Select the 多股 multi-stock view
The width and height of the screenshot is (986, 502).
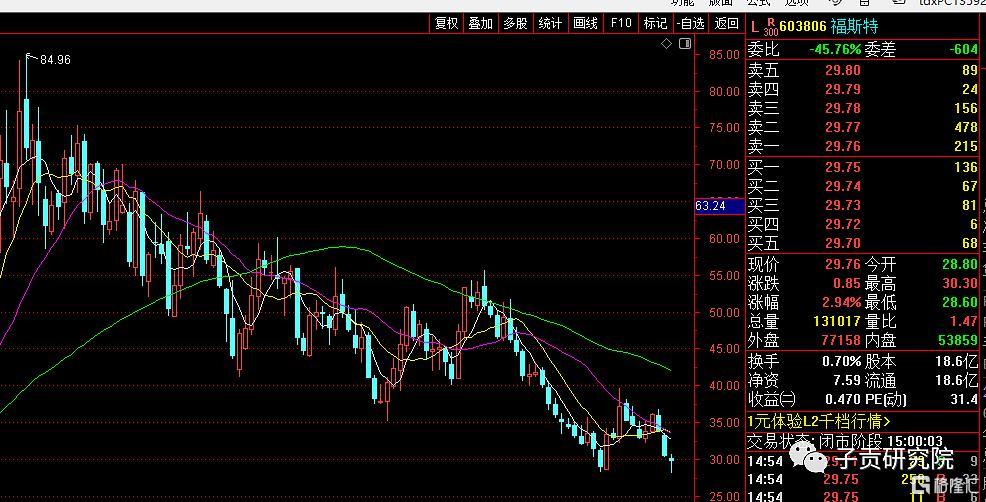coord(515,23)
